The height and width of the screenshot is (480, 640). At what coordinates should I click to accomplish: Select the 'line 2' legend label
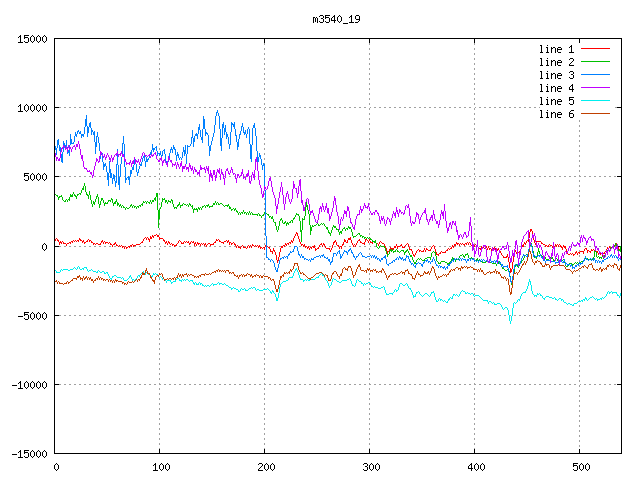556,62
